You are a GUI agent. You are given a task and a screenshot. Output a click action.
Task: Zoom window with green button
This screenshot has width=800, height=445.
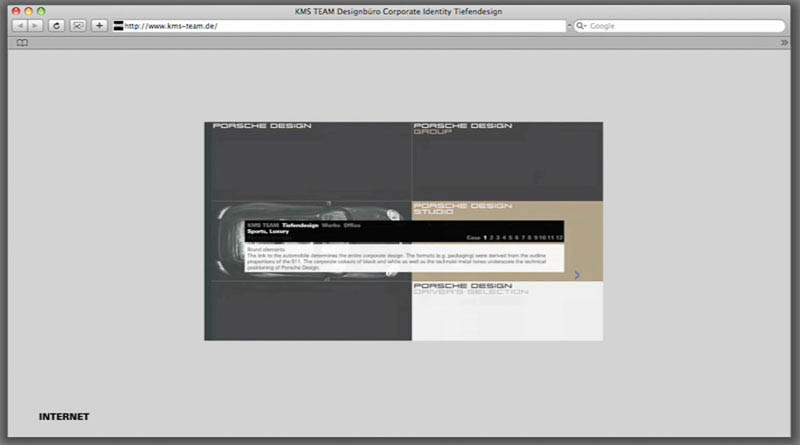pyautogui.click(x=41, y=11)
